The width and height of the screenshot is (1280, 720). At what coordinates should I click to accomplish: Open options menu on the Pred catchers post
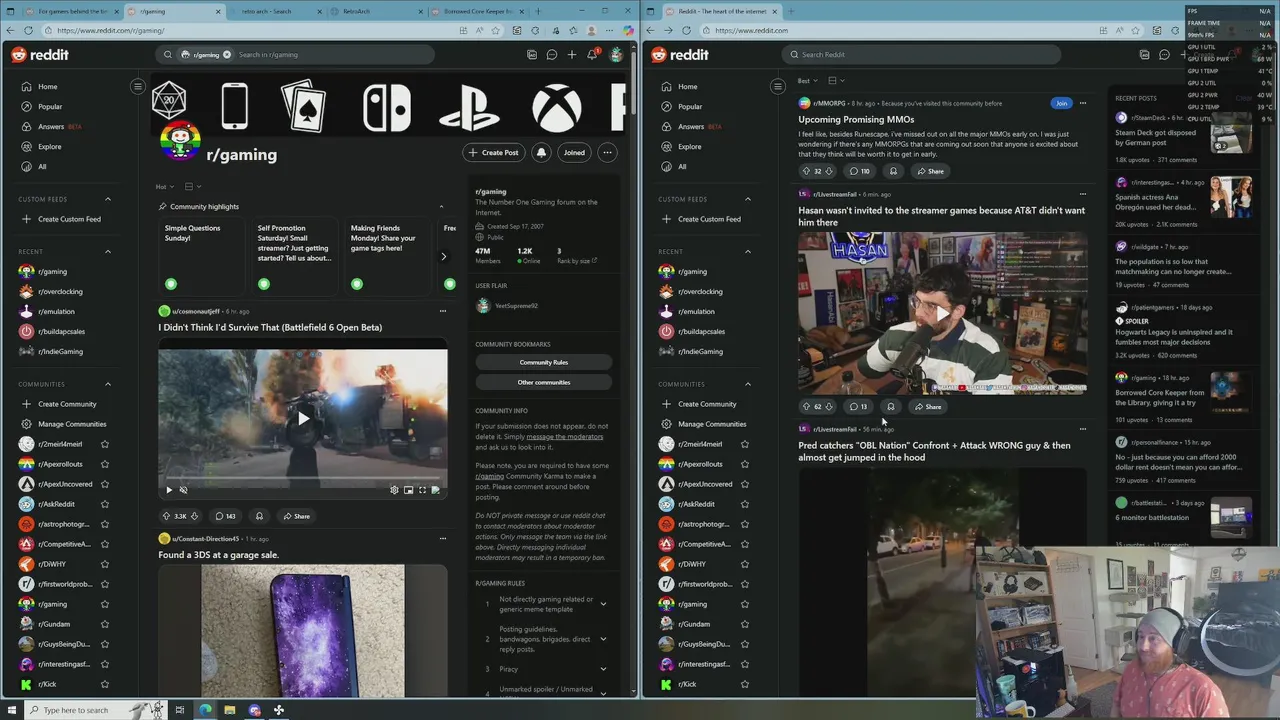point(1082,429)
